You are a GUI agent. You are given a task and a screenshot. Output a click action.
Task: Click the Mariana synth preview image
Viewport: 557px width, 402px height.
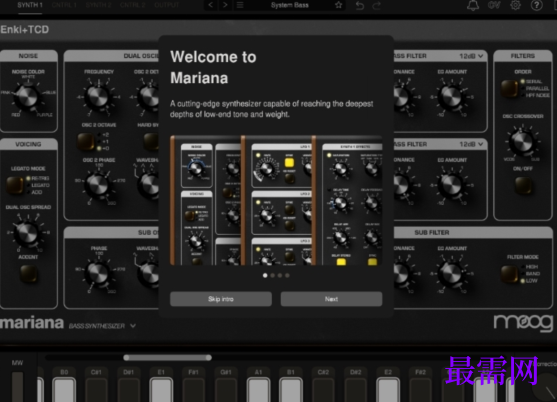(276, 200)
